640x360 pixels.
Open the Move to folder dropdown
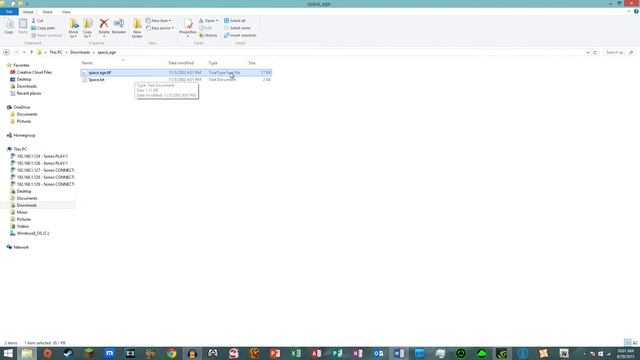[73, 28]
